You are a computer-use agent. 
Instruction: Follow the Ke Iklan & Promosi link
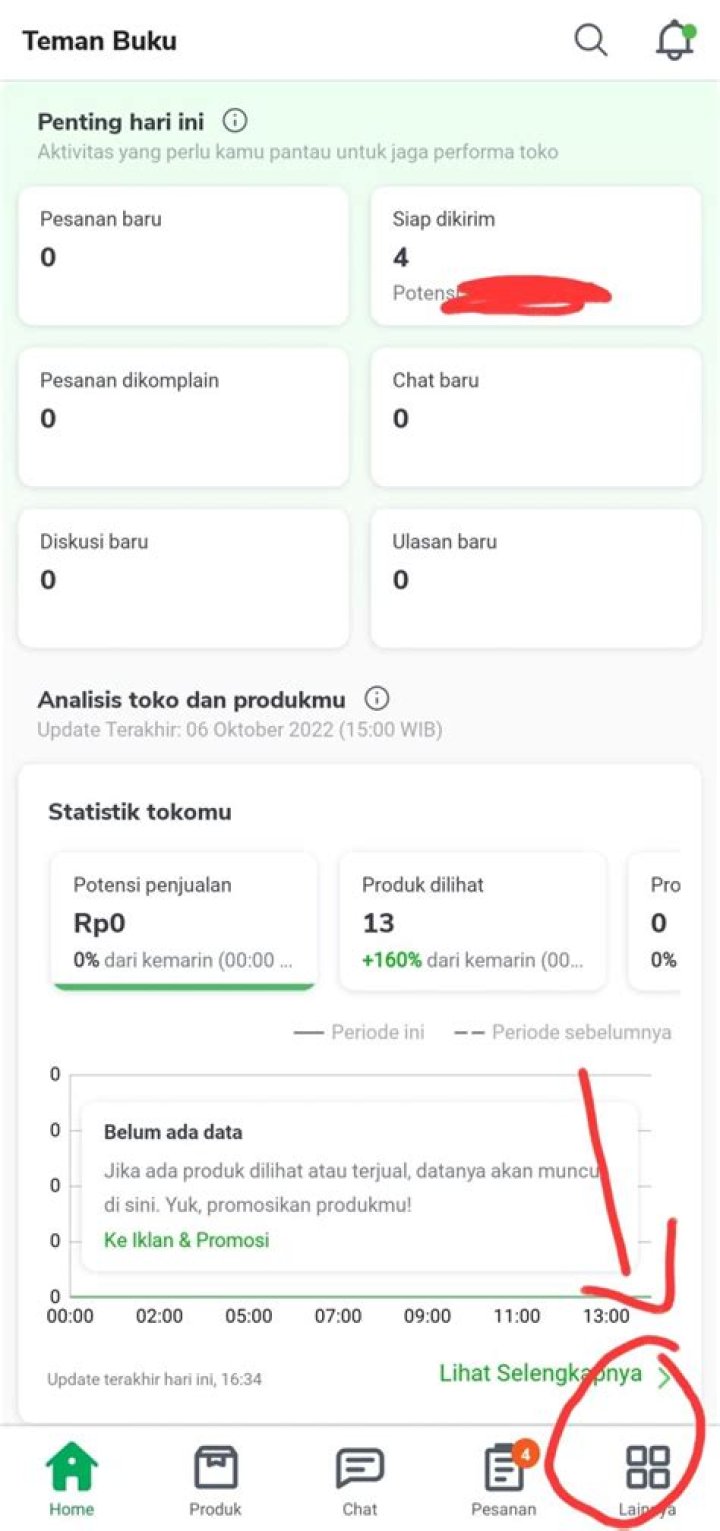(x=187, y=1240)
